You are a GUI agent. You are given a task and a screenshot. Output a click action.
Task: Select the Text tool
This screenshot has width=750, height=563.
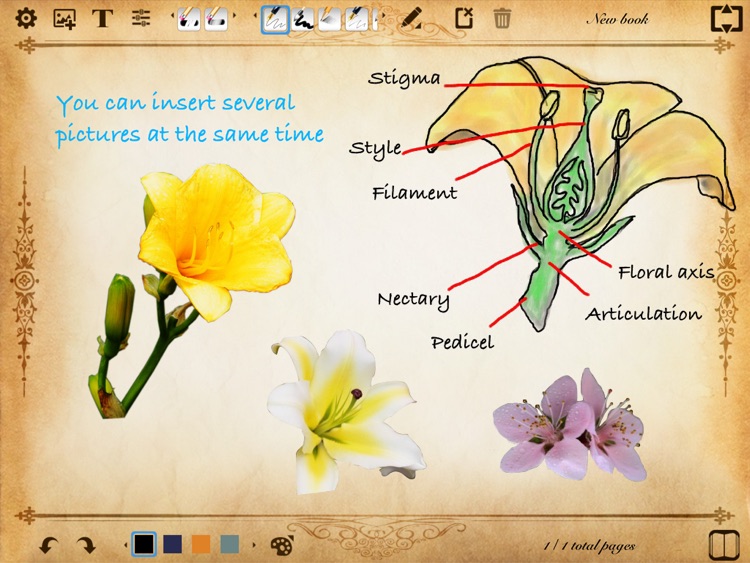tap(102, 18)
